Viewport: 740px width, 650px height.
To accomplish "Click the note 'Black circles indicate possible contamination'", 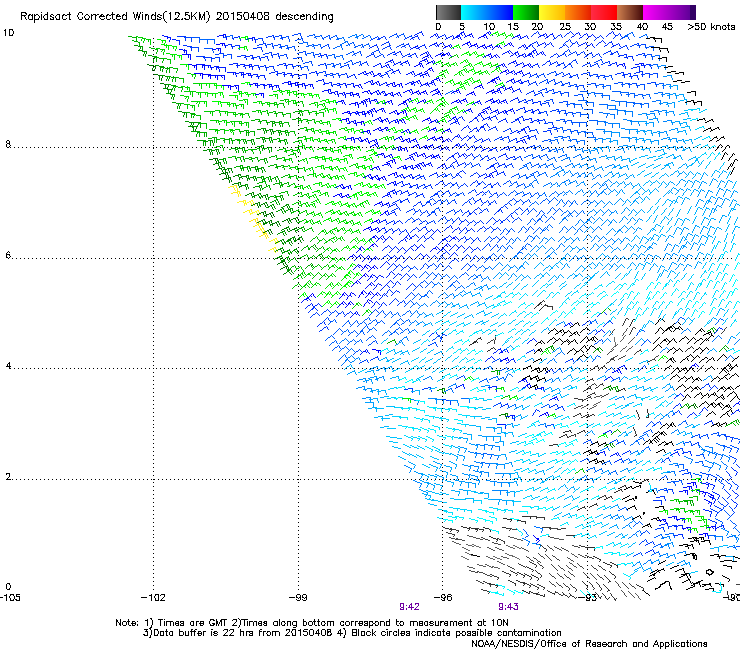I will 456,633.
